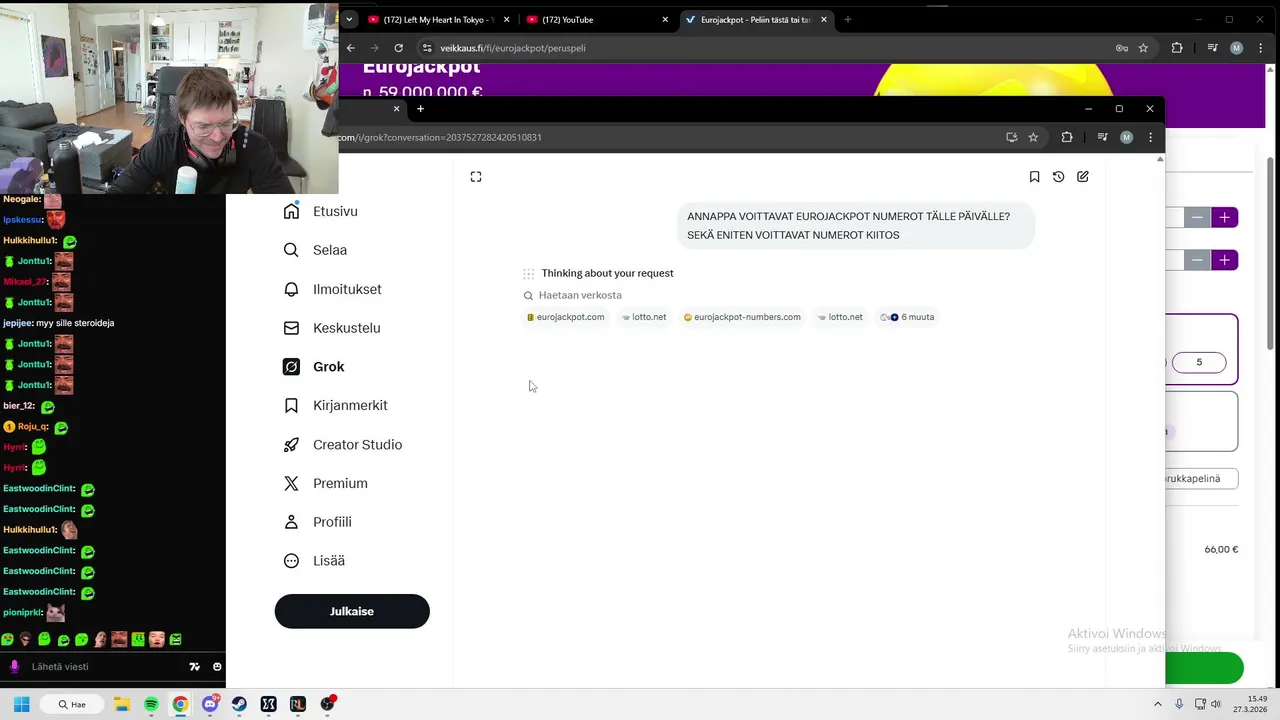This screenshot has height=720, width=1280.
Task: Select the 5 option pill on veikkaus
Action: (x=1199, y=362)
